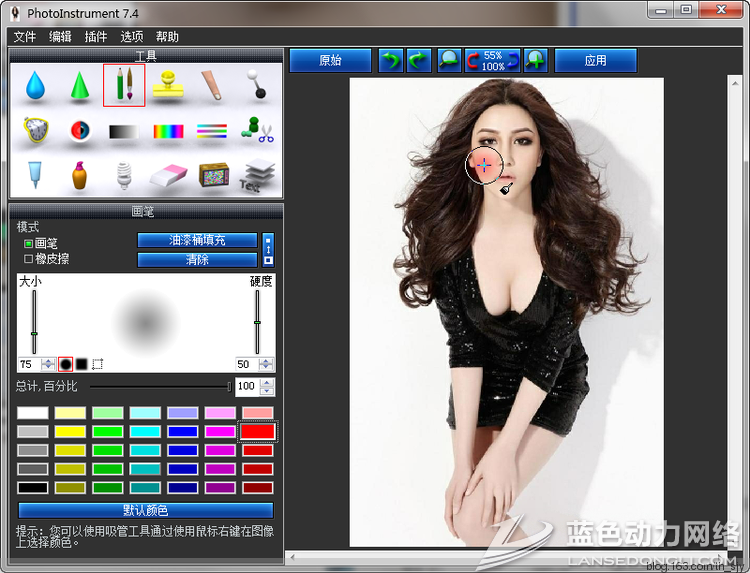Select the blue water drop blur tool
Image resolution: width=750 pixels, height=573 pixels.
point(36,86)
